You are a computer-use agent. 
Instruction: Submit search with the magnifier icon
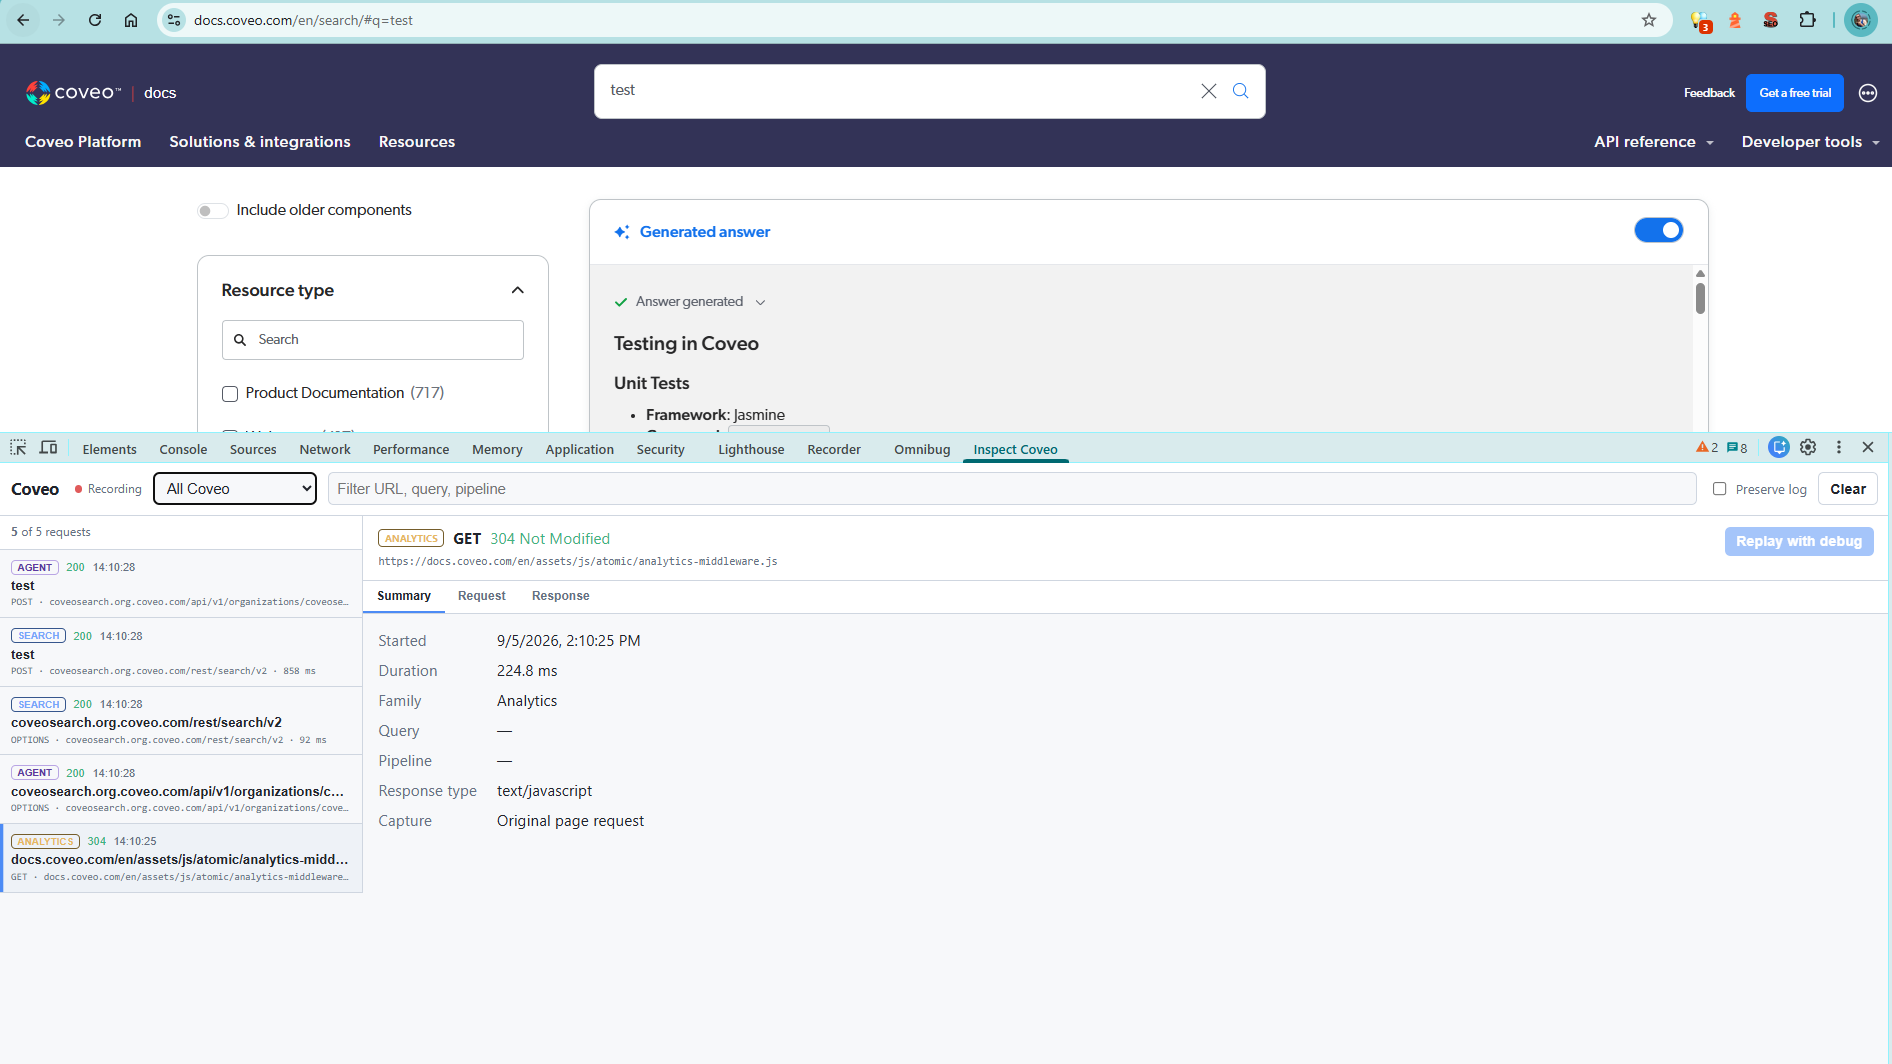(x=1240, y=91)
